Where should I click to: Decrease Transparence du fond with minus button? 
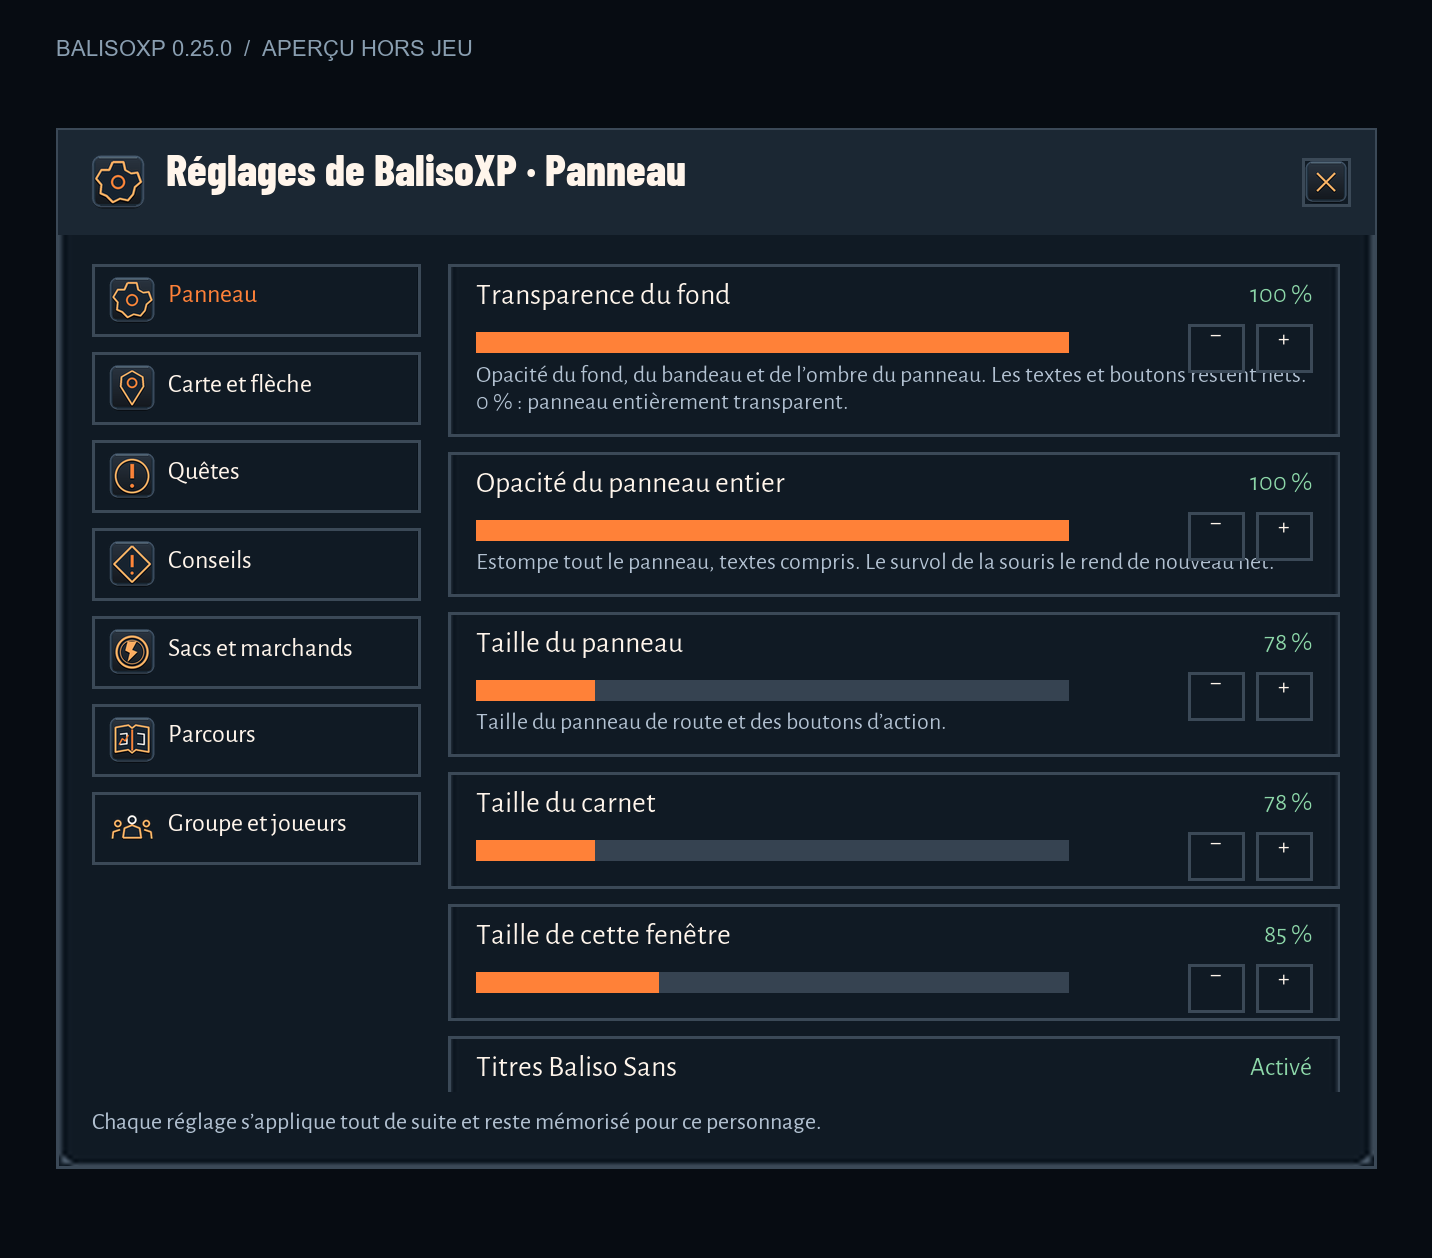pyautogui.click(x=1216, y=348)
